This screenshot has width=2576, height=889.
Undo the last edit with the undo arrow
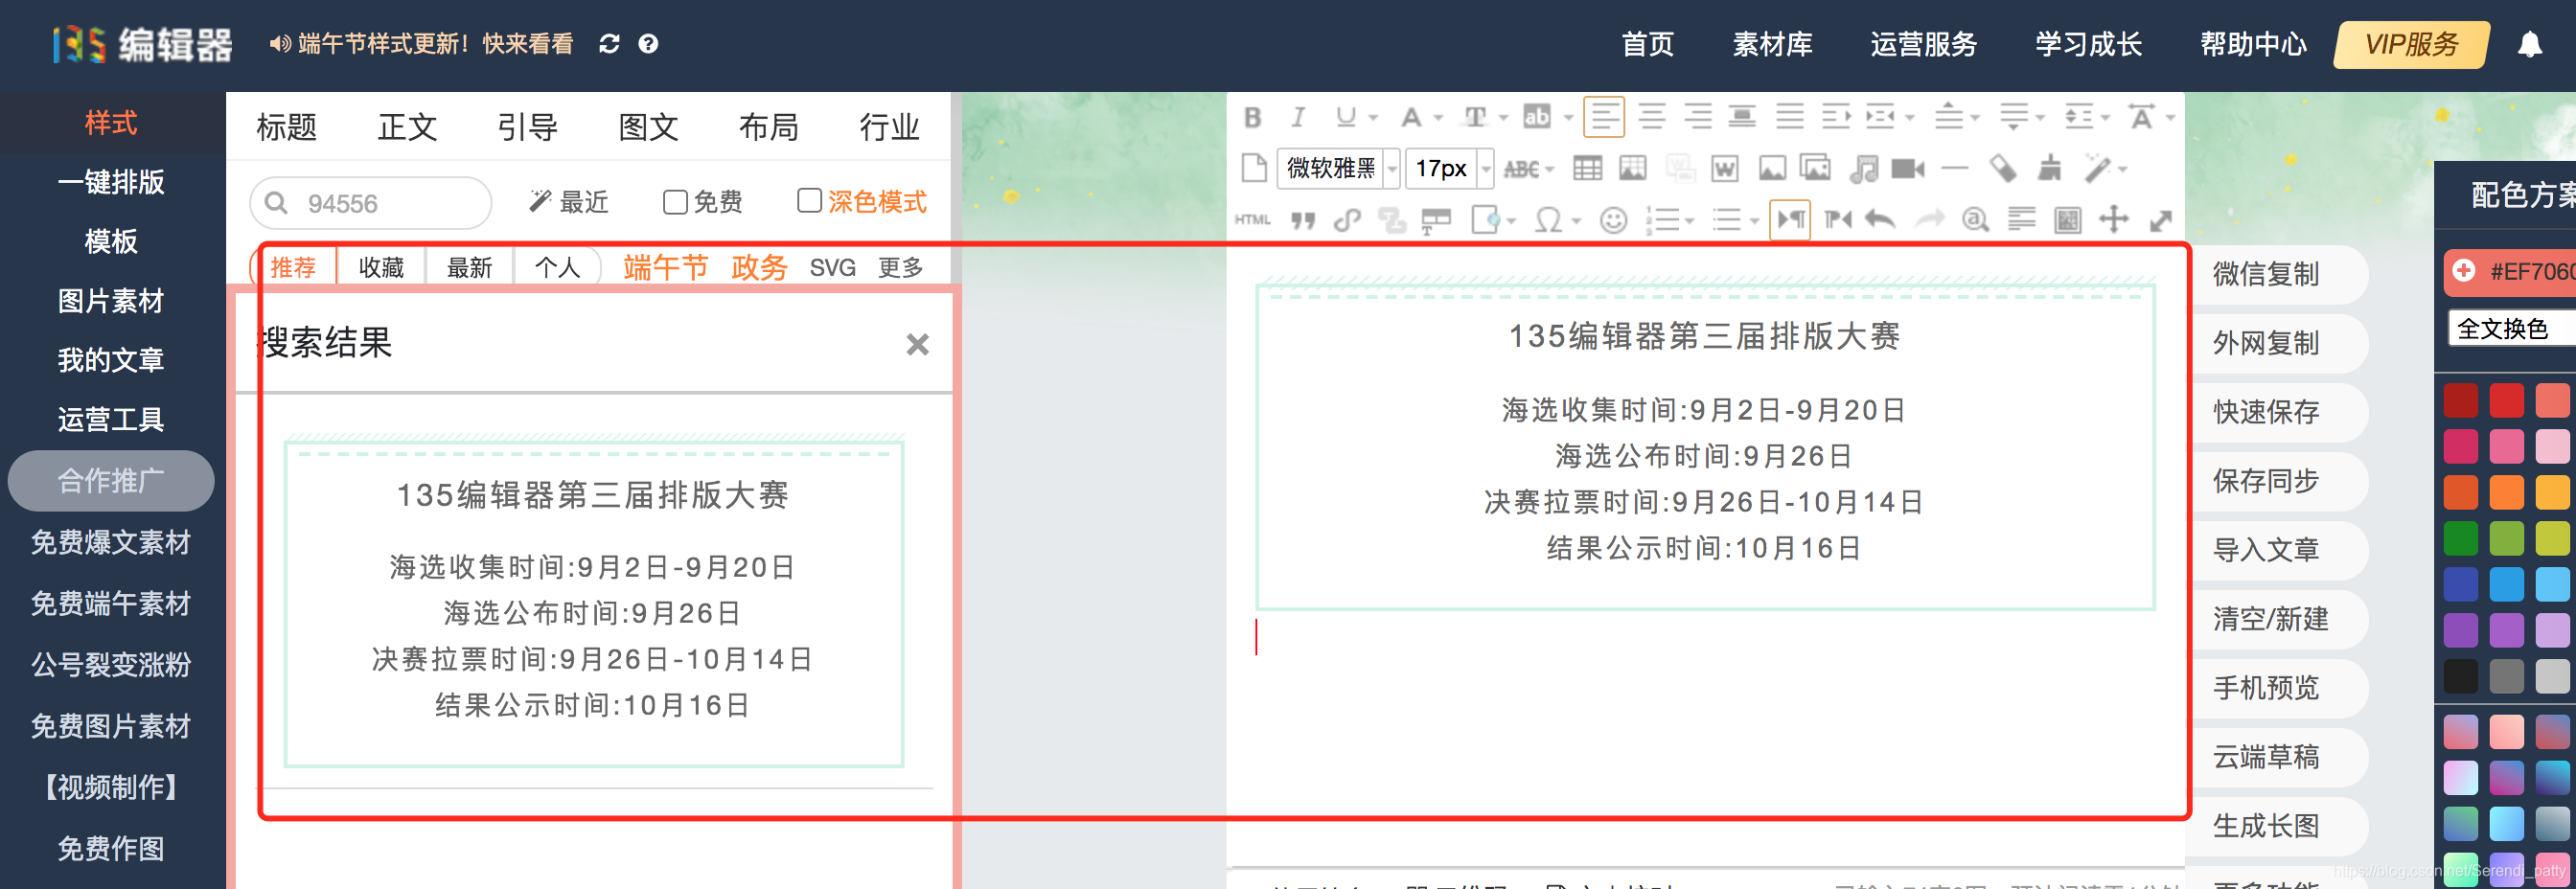(x=1878, y=220)
